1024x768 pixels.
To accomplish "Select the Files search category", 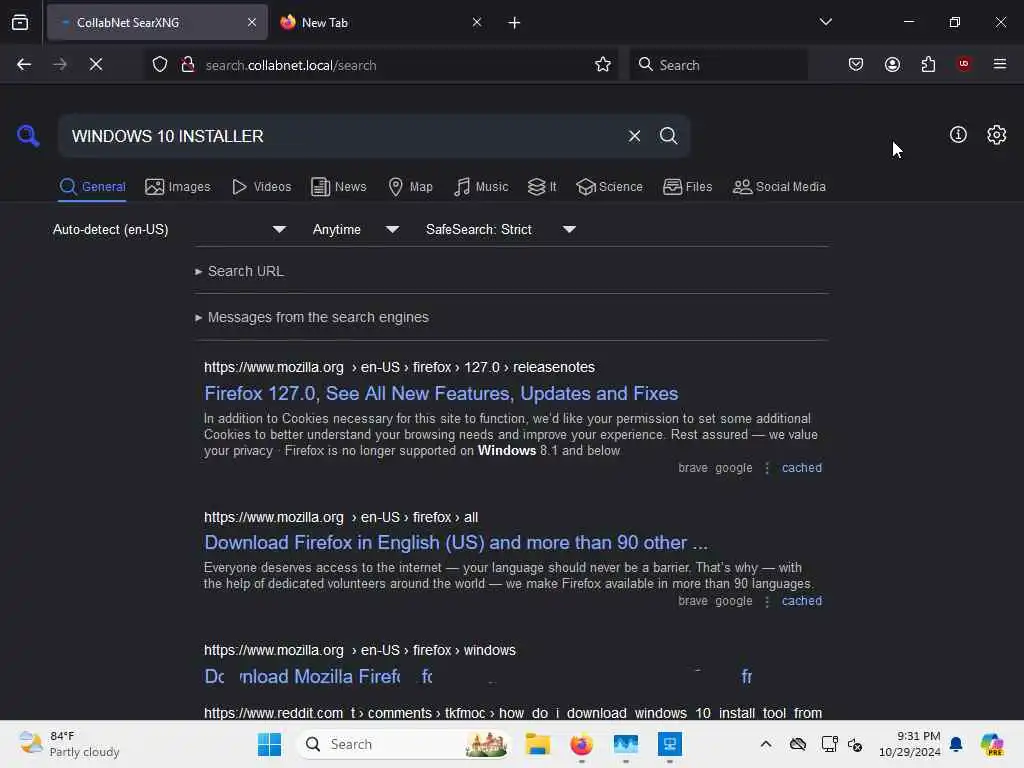I will [687, 187].
